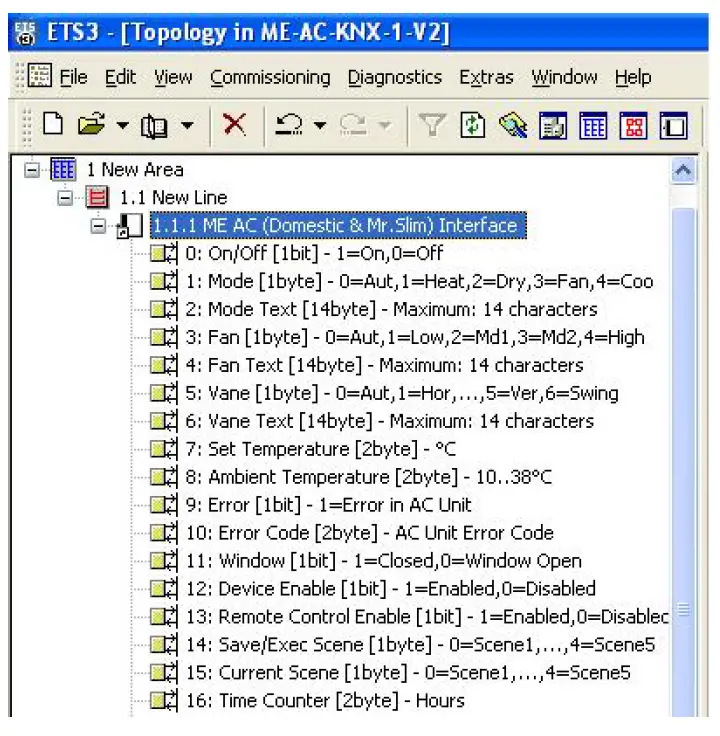The image size is (720, 736).
Task: Click the red X delete icon
Action: pos(234,125)
